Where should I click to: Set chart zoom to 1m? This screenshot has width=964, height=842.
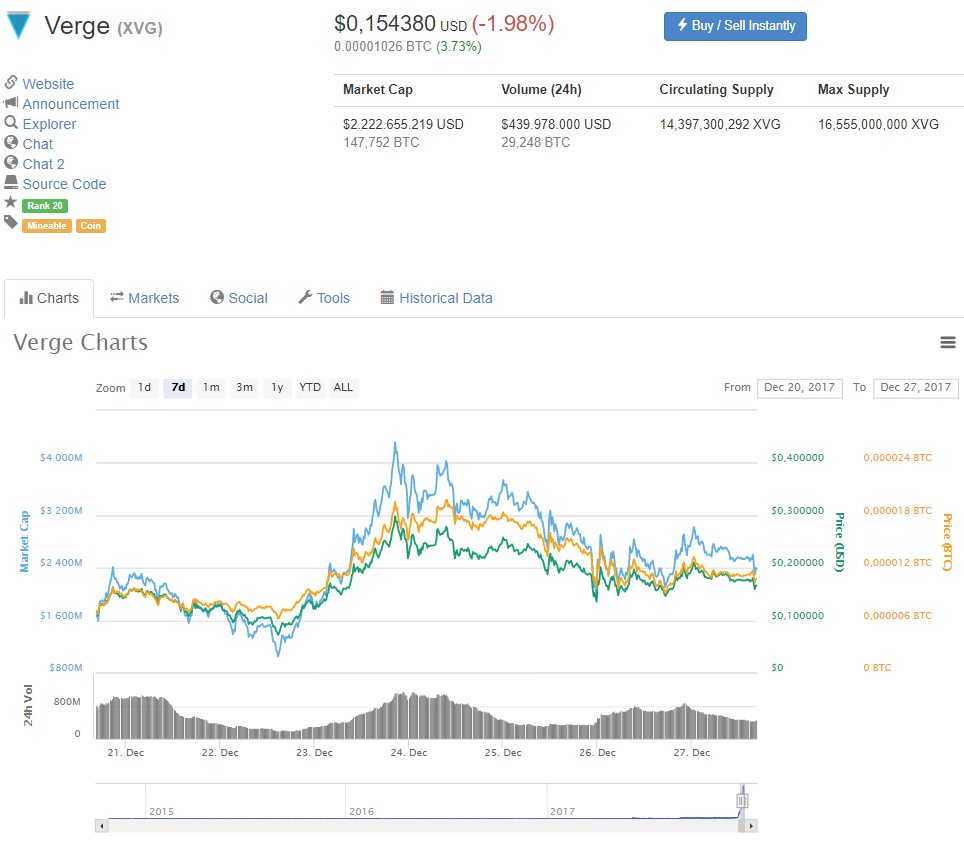point(211,388)
